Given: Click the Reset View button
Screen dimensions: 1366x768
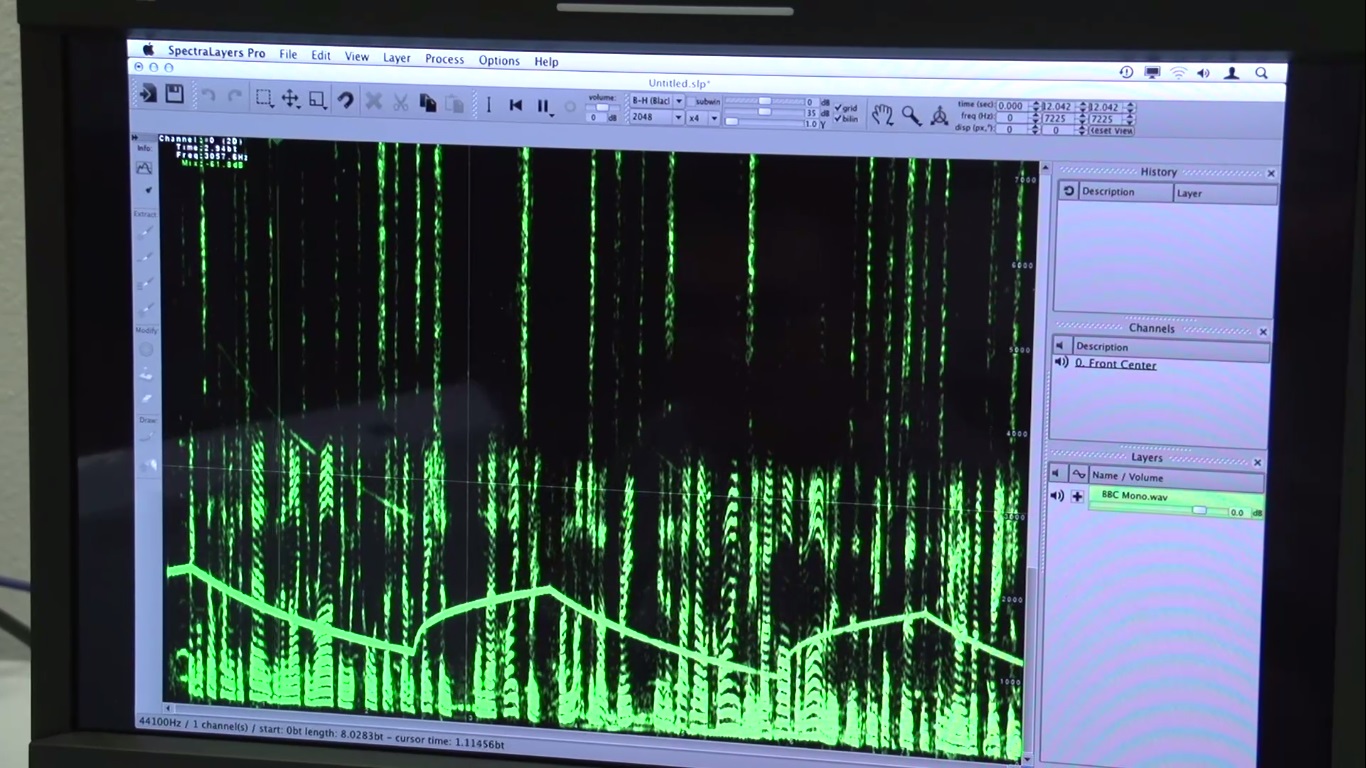Looking at the screenshot, I should [1112, 131].
